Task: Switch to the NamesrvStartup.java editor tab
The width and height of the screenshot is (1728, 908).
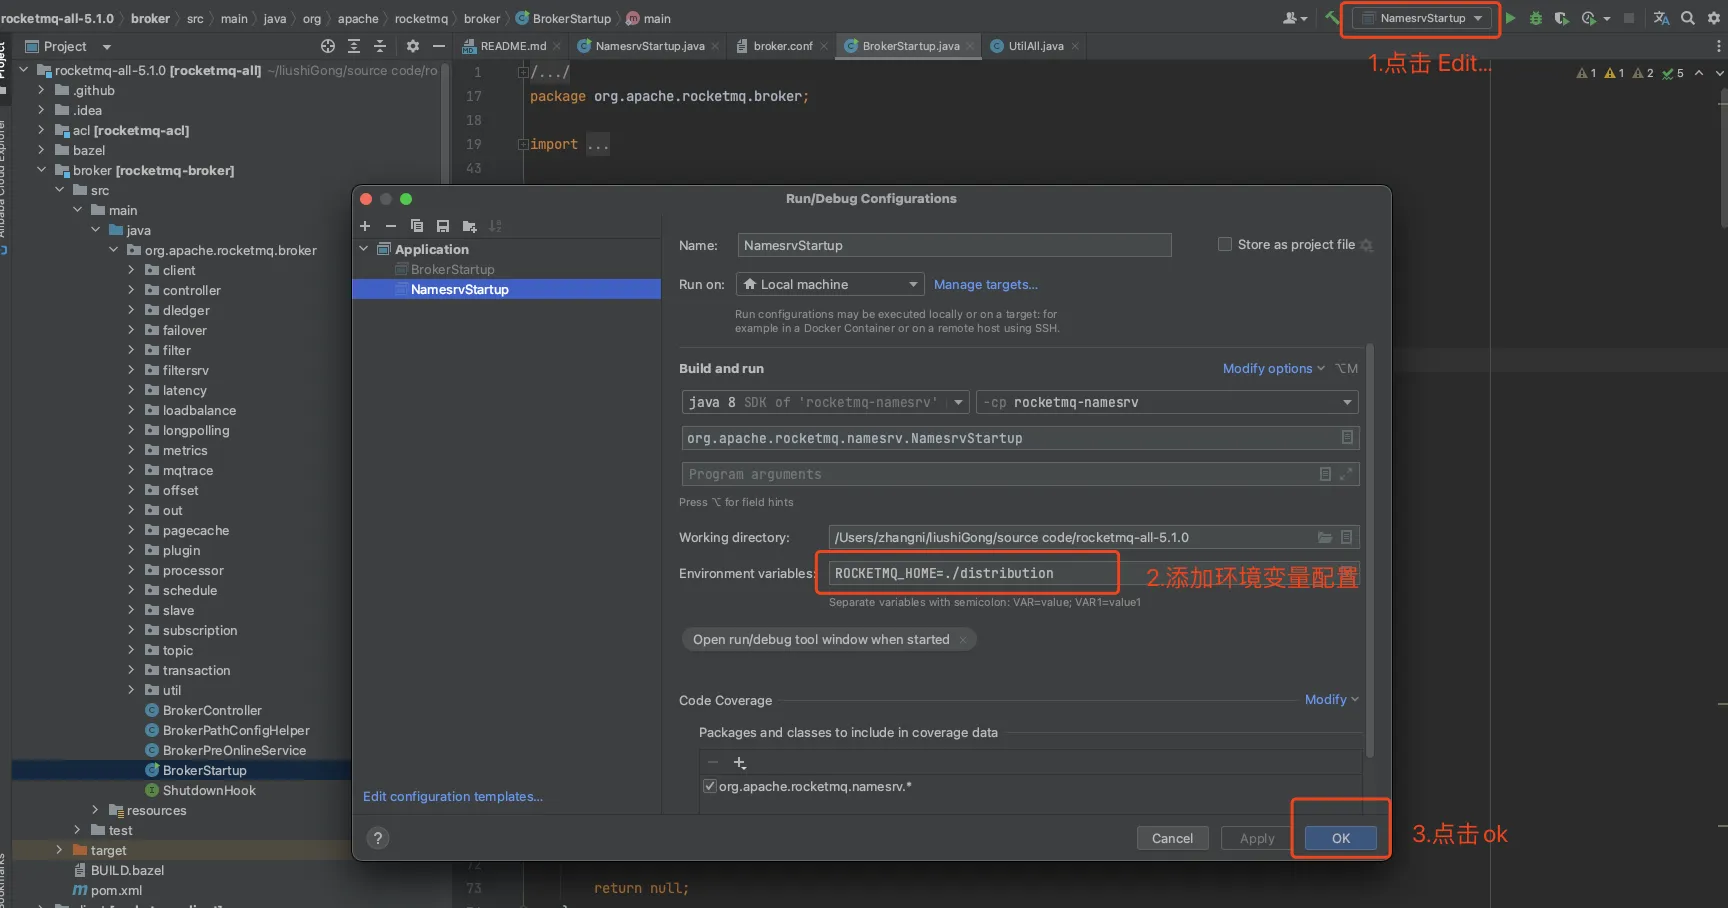Action: pyautogui.click(x=649, y=46)
